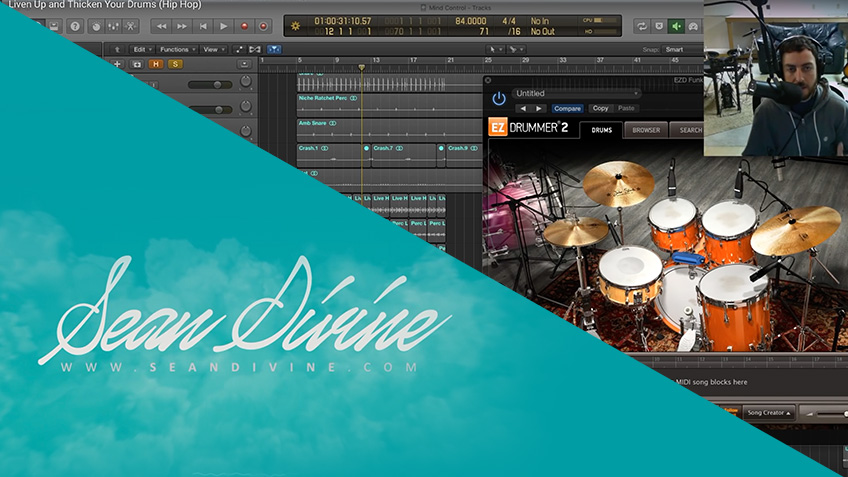
Task: Click the floor tom in EZdrummer kit
Action: [x=734, y=306]
